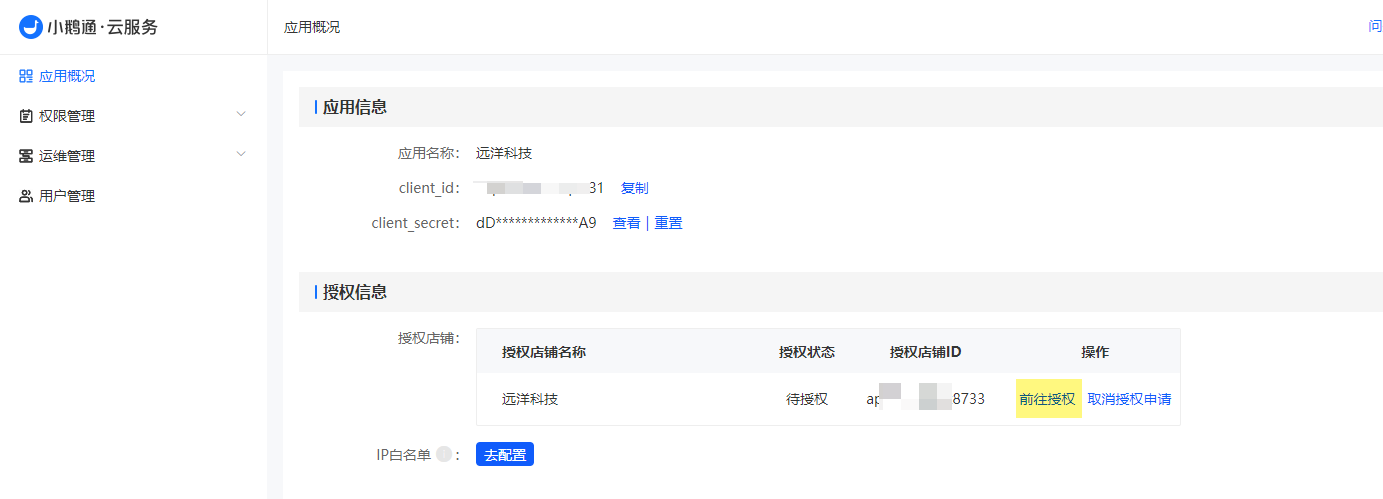This screenshot has width=1383, height=499.
Task: Click the 运维管理 server icon
Action: pyautogui.click(x=26, y=156)
